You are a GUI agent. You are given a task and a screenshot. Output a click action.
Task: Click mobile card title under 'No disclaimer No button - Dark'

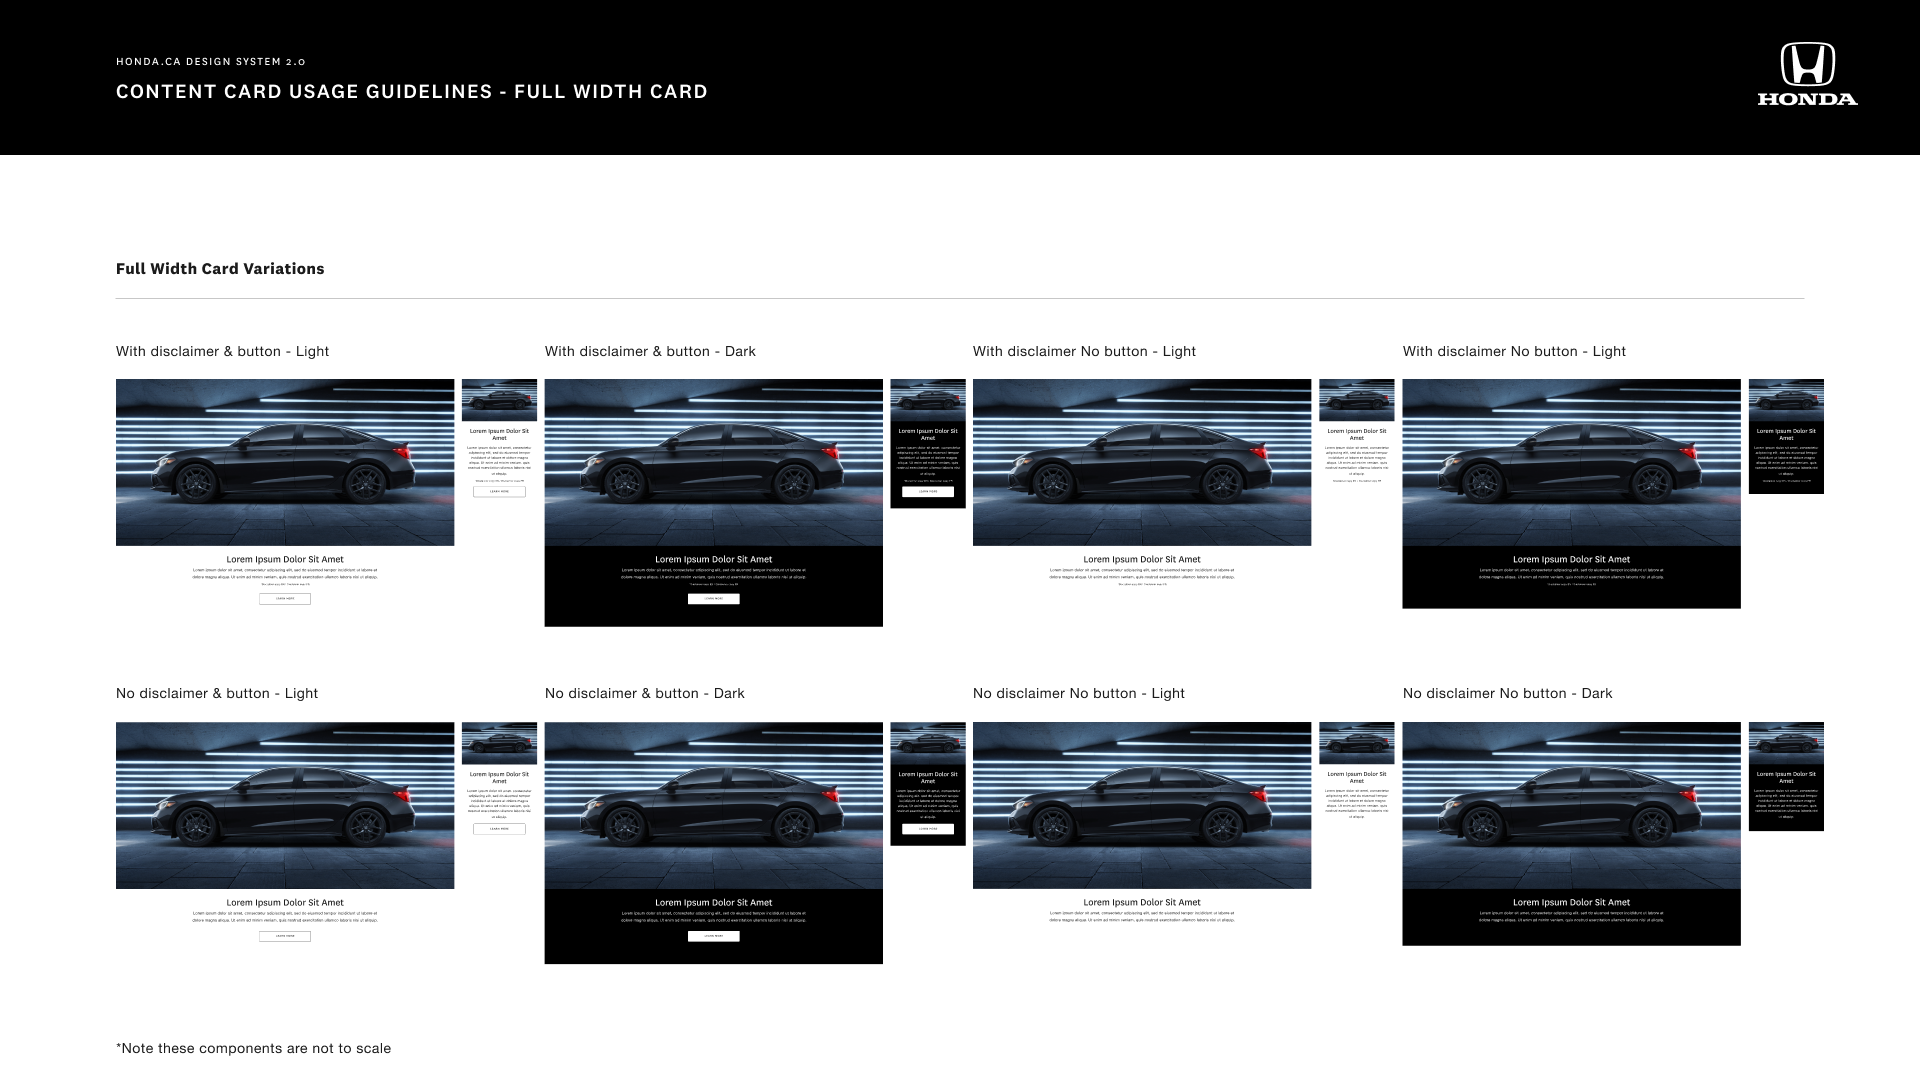(1786, 777)
